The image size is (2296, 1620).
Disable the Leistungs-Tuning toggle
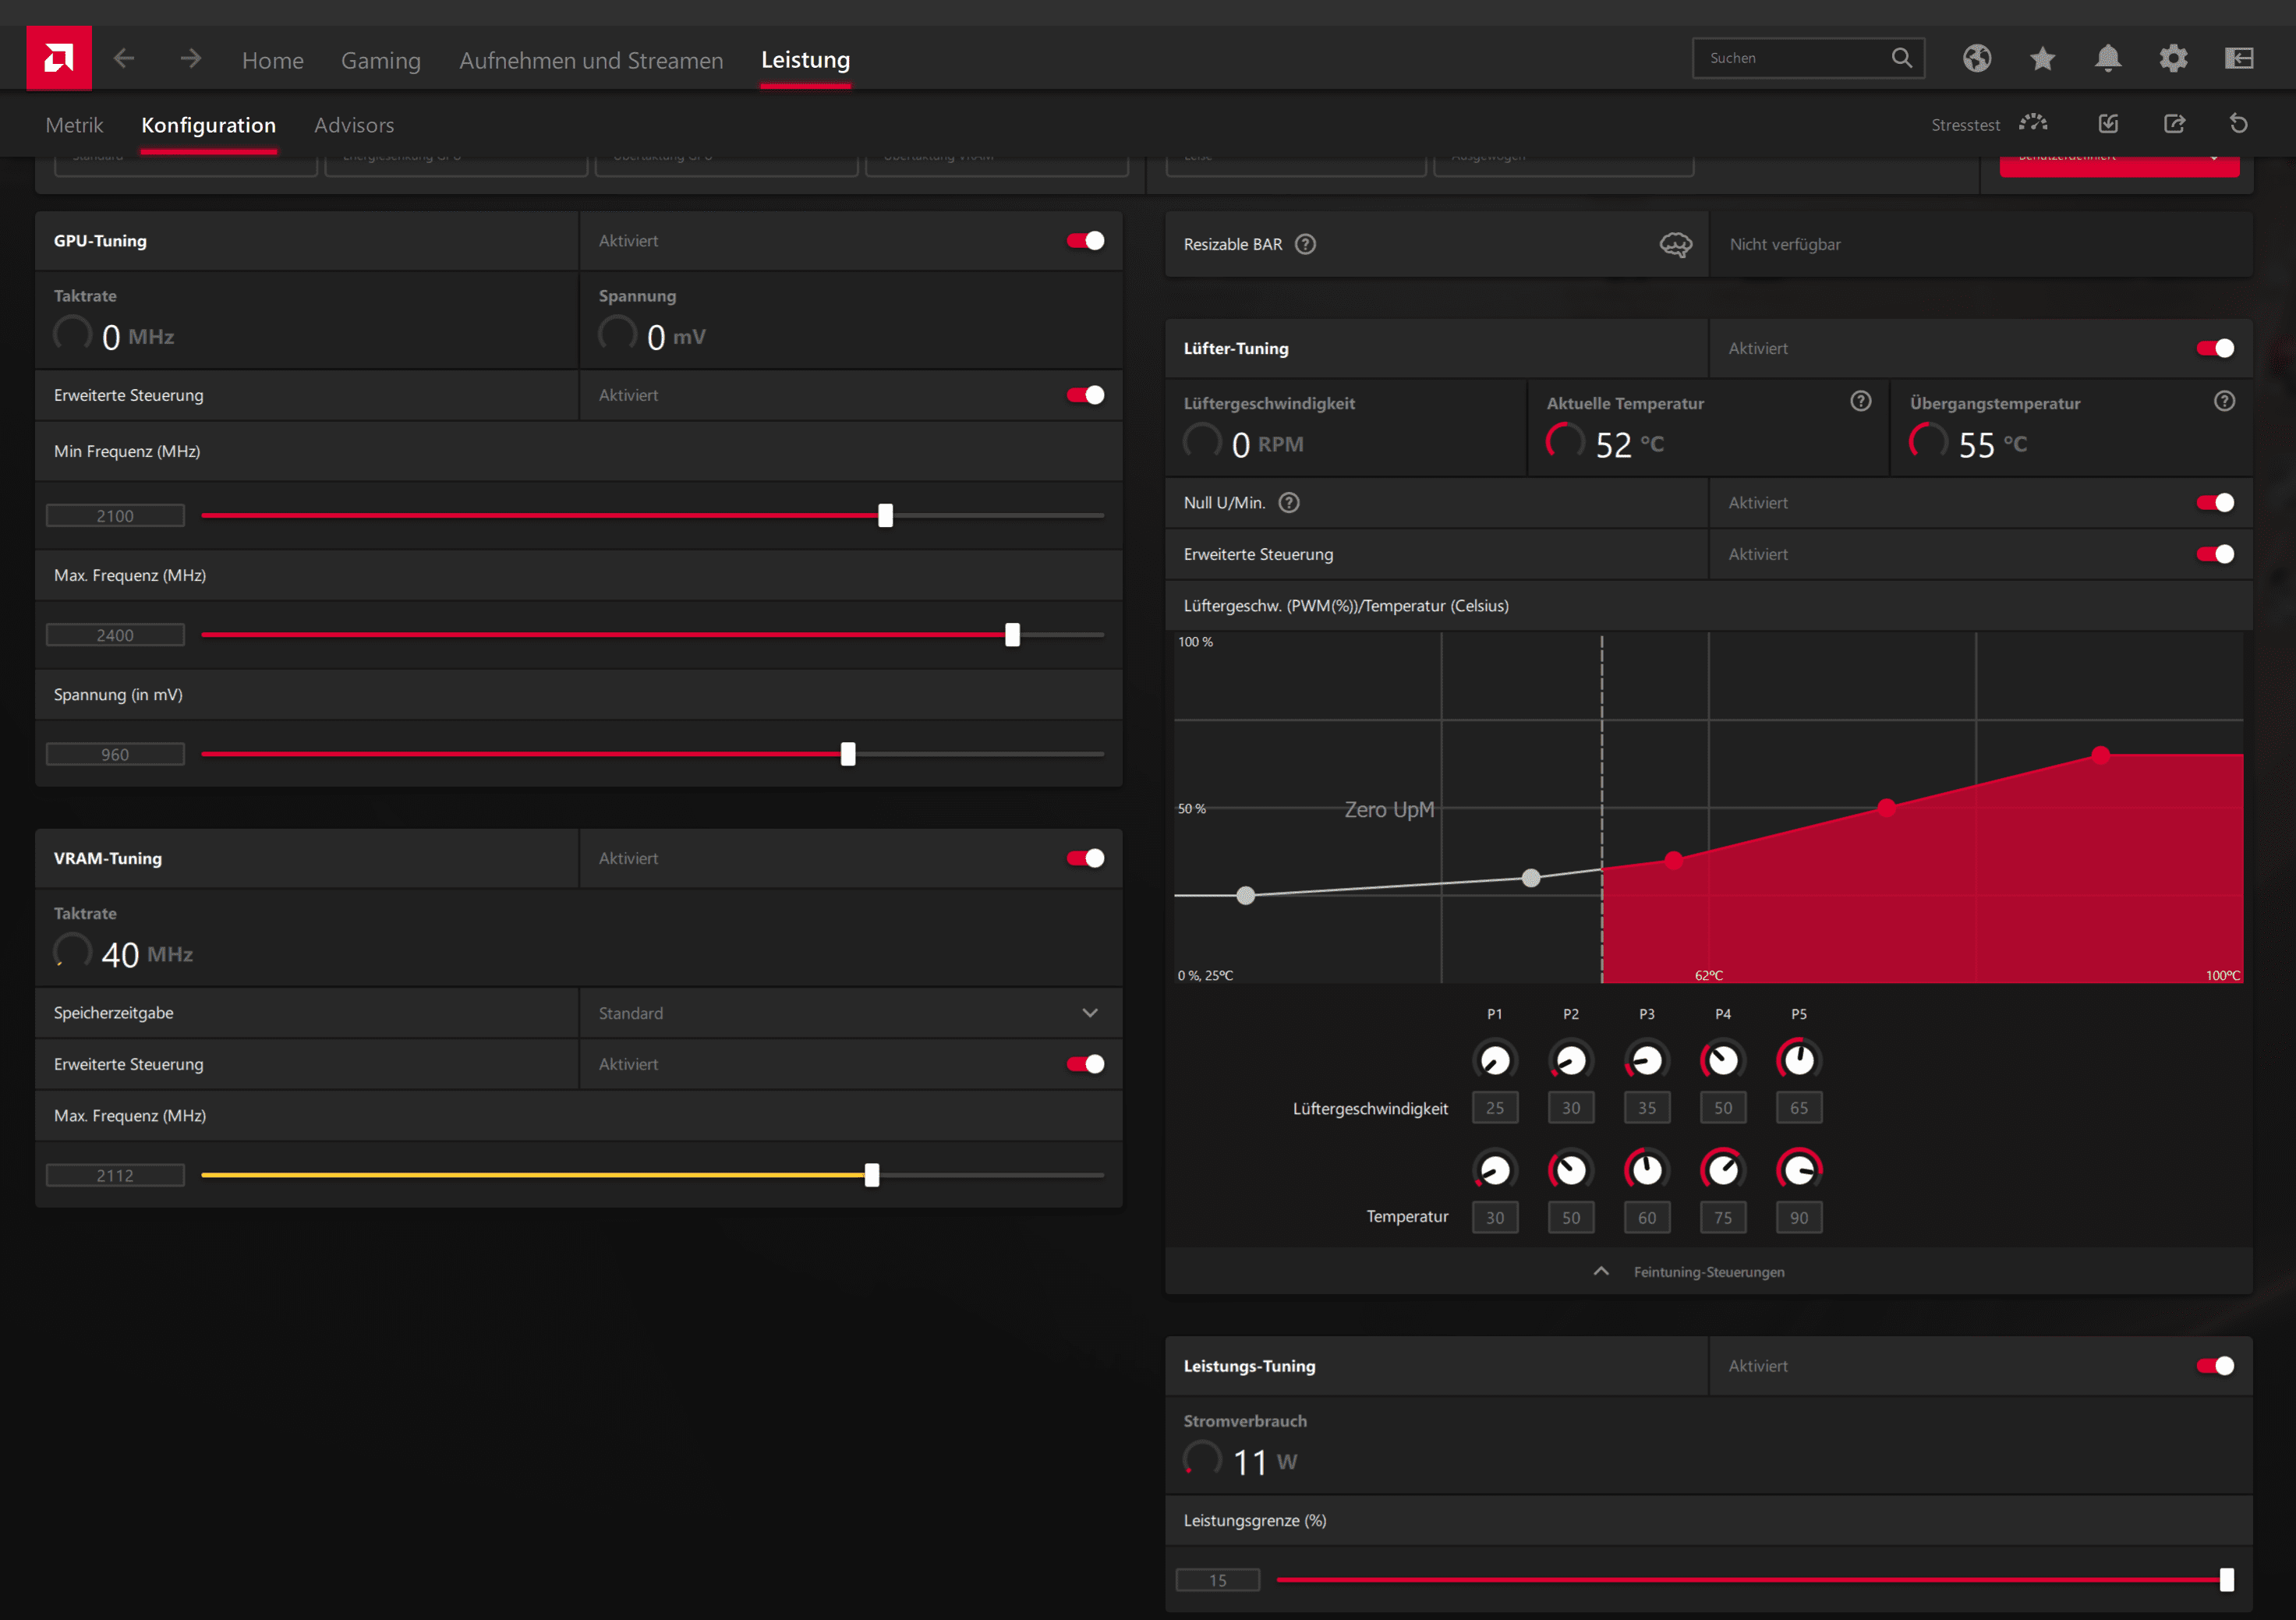(x=2214, y=1366)
